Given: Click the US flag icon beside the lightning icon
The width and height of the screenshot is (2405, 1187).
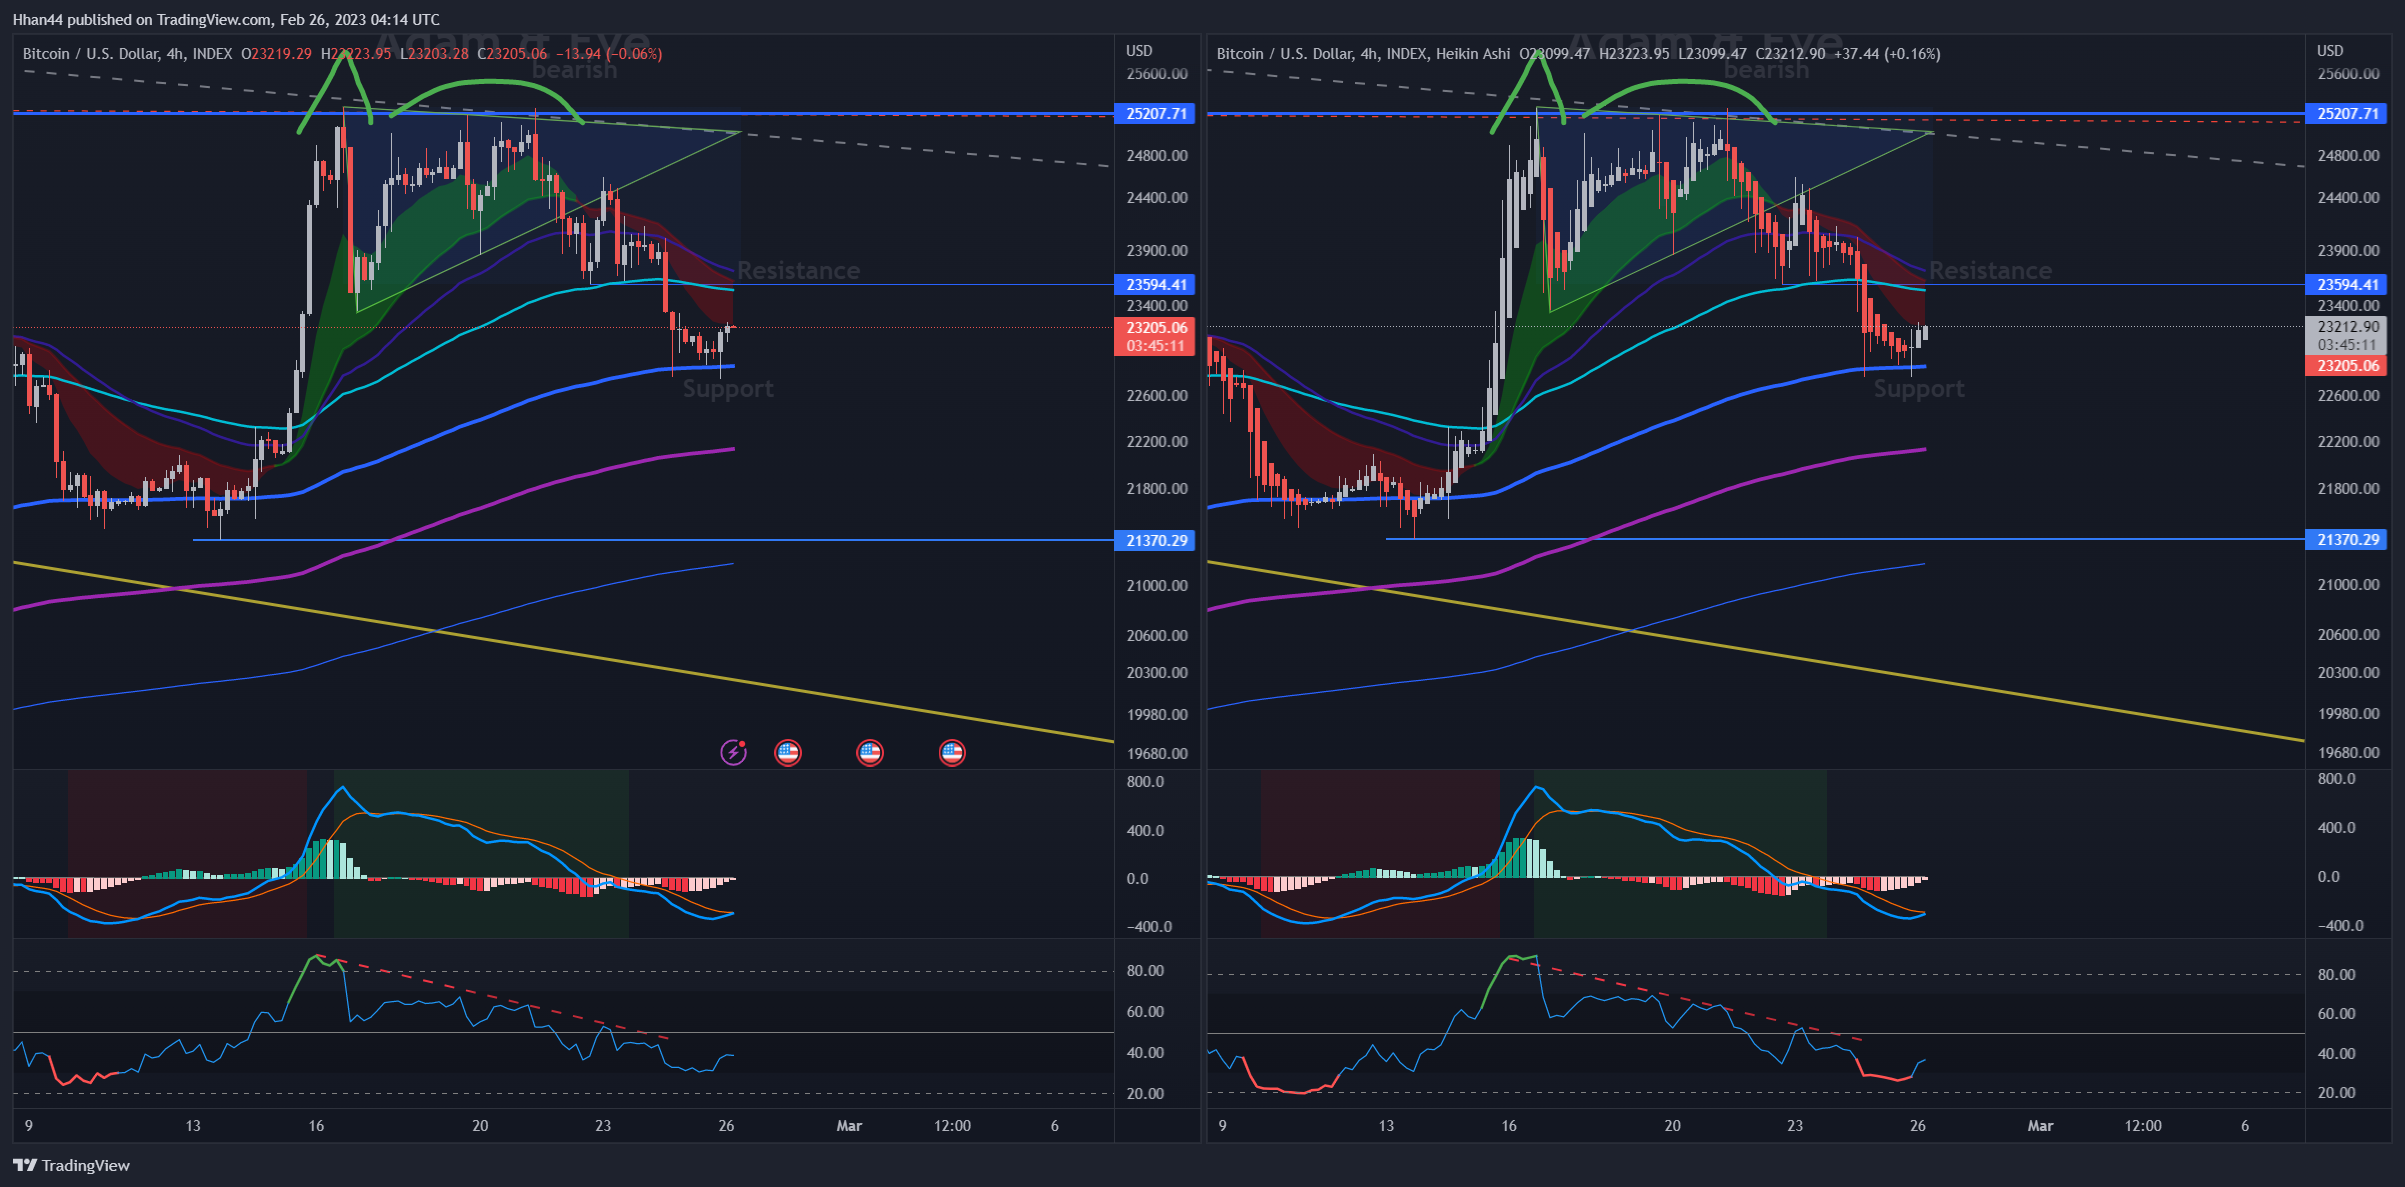Looking at the screenshot, I should pyautogui.click(x=788, y=752).
